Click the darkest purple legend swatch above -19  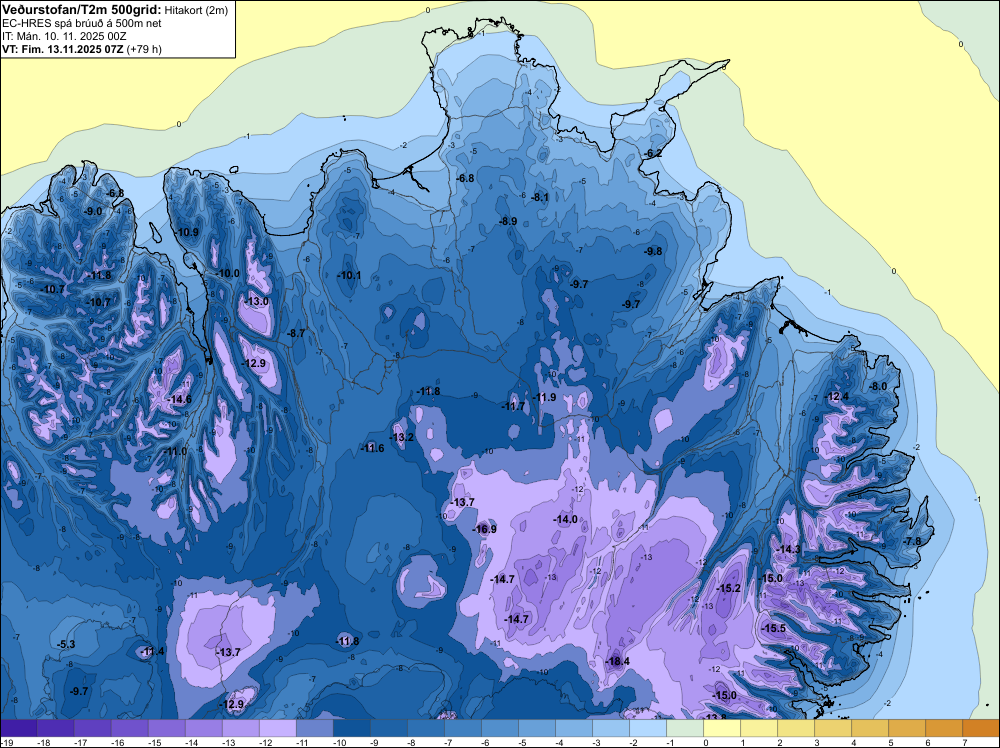click(x=18, y=728)
